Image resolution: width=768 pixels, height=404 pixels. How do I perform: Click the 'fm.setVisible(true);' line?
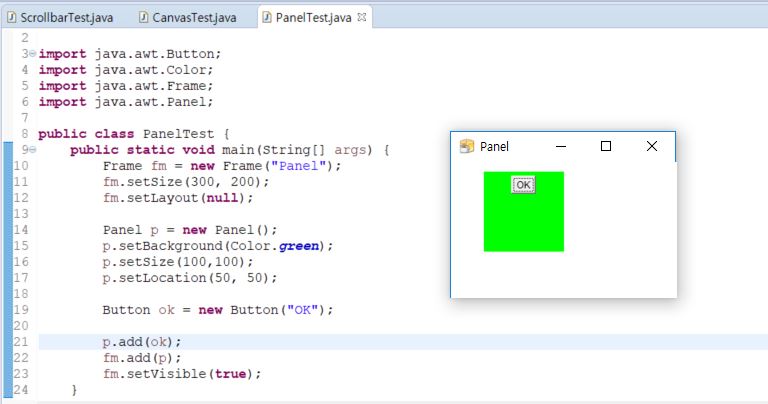182,374
